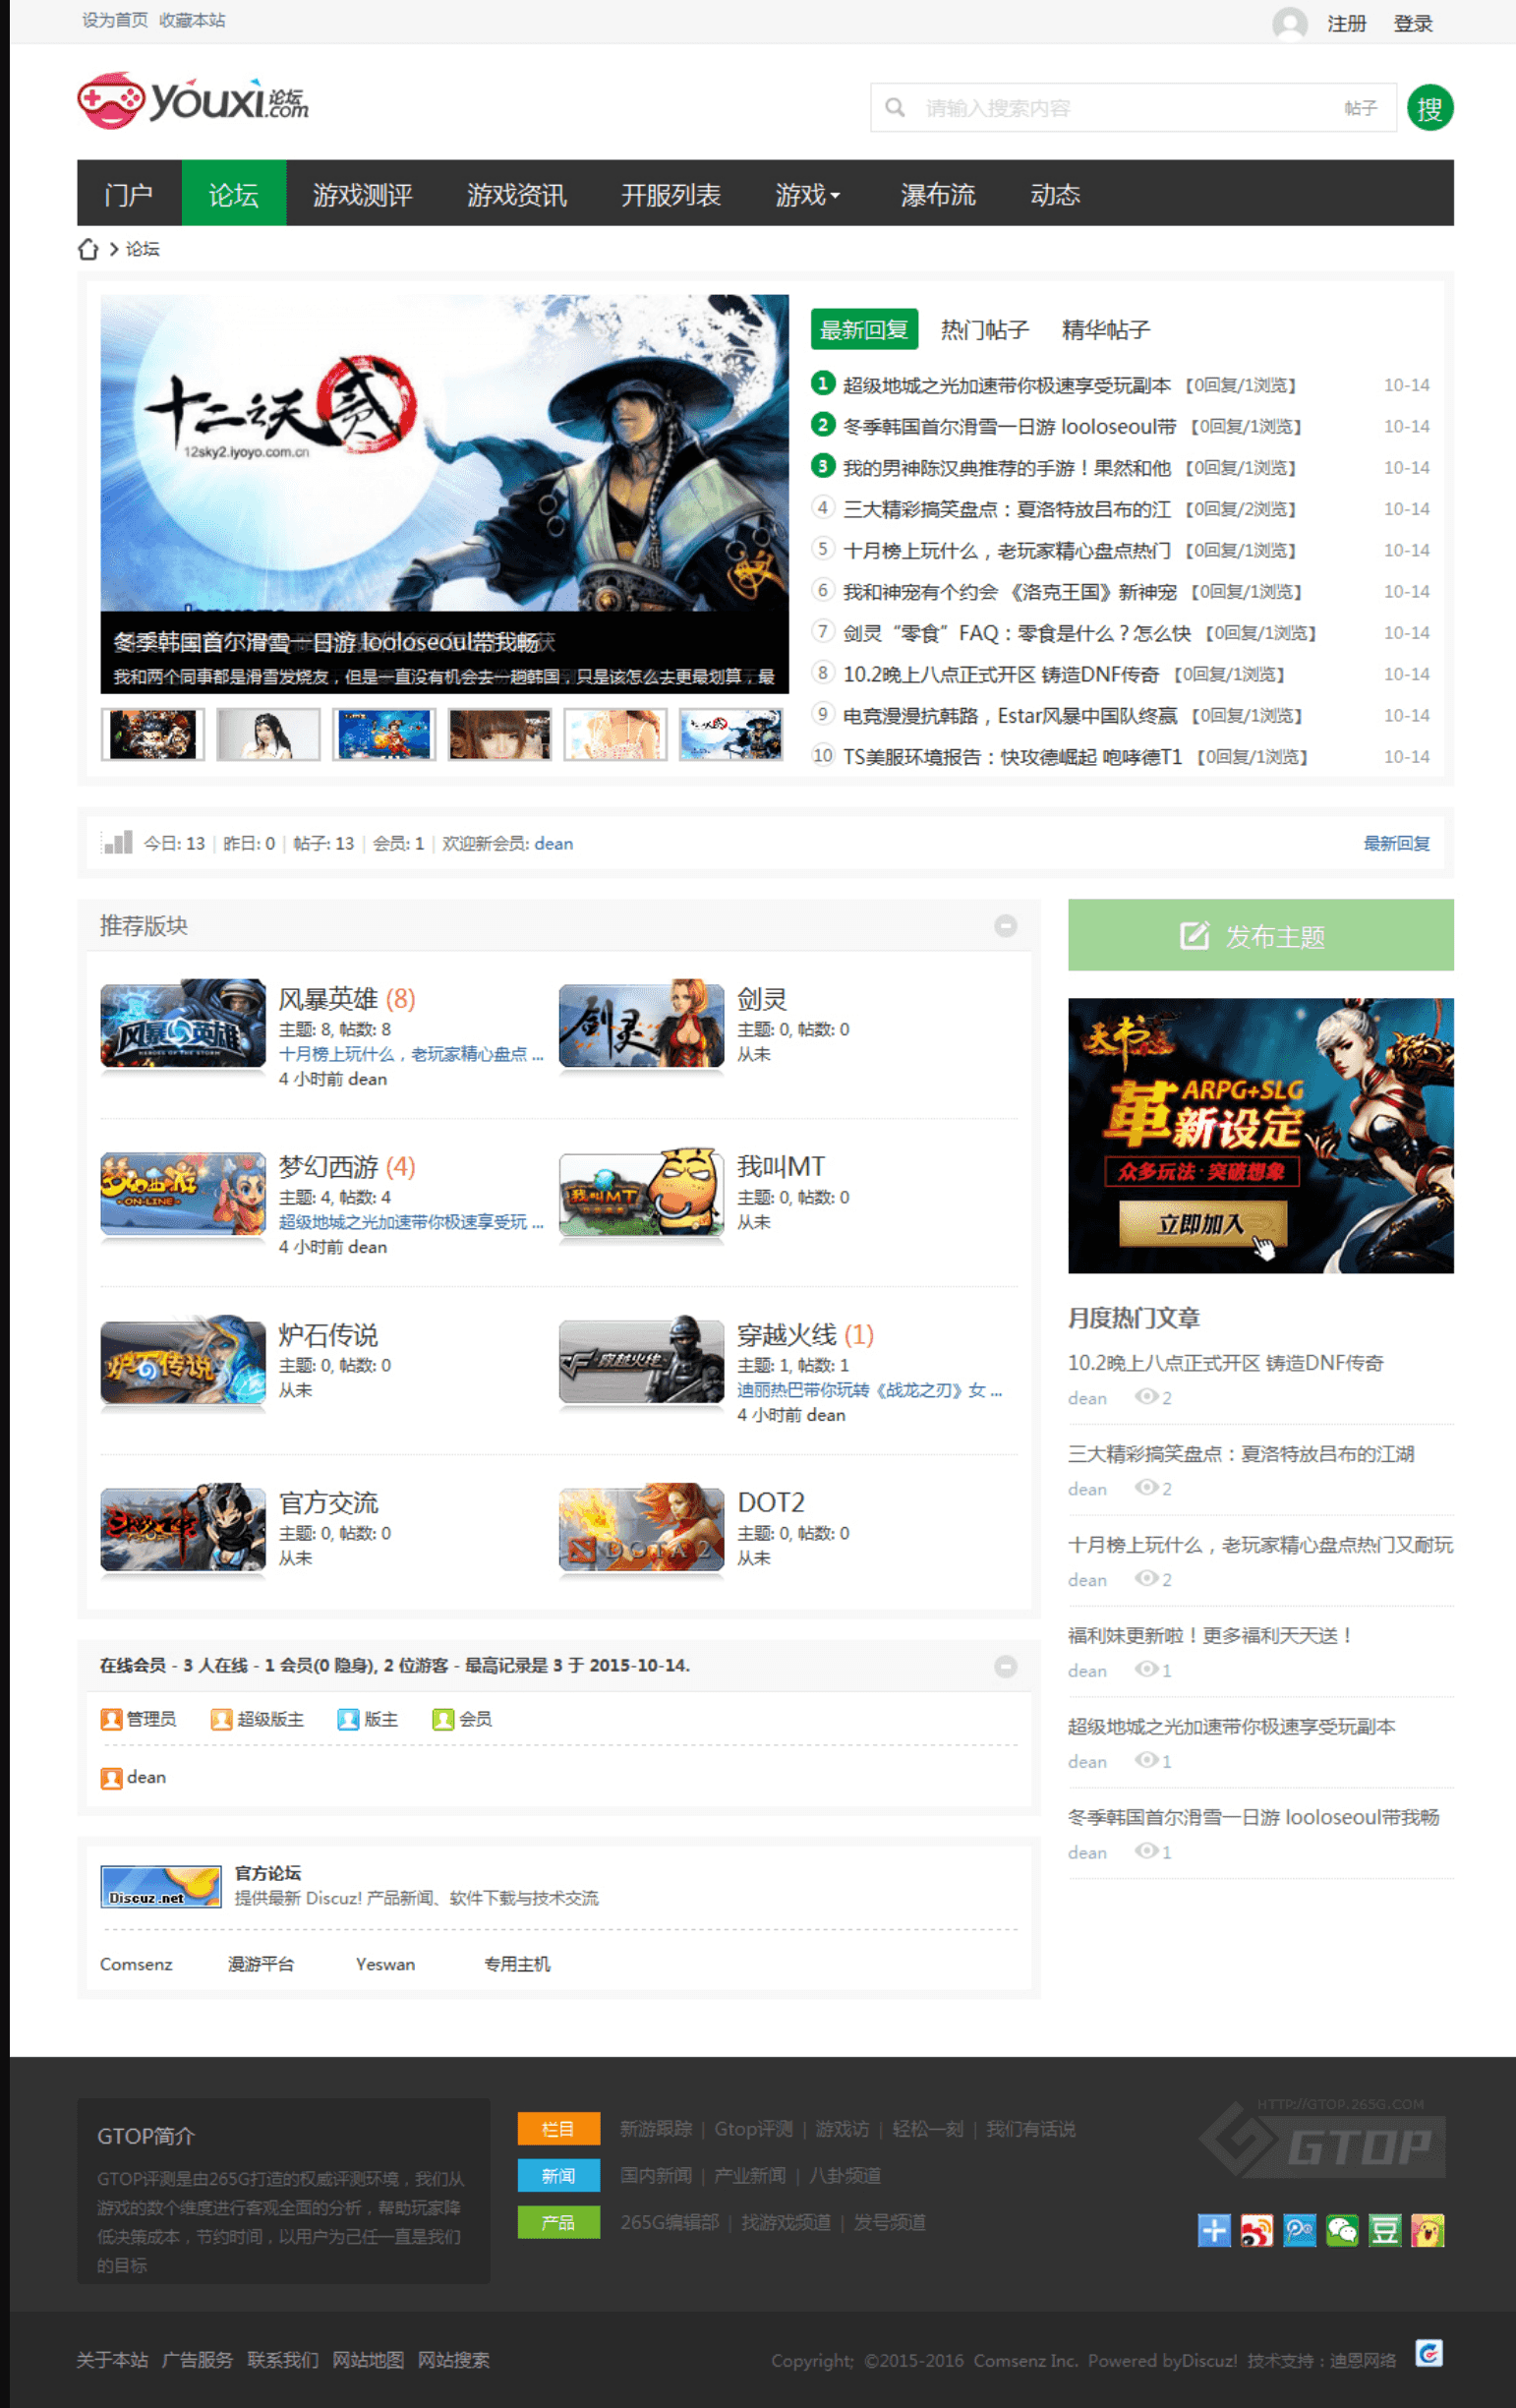The height and width of the screenshot is (2408, 1516).
Task: Open the DOTA 2 forum icon
Action: coord(641,1528)
